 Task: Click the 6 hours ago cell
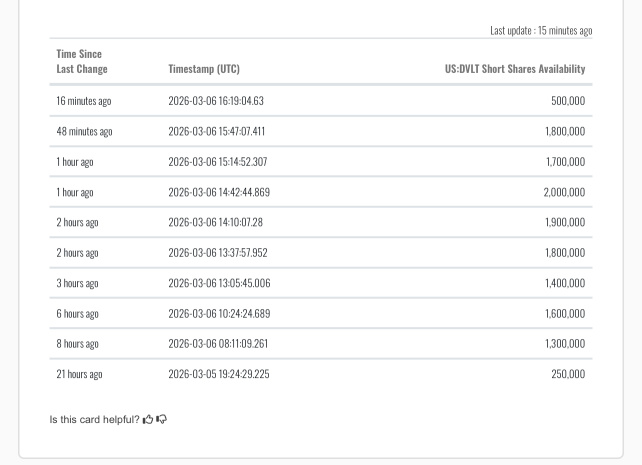(77, 314)
